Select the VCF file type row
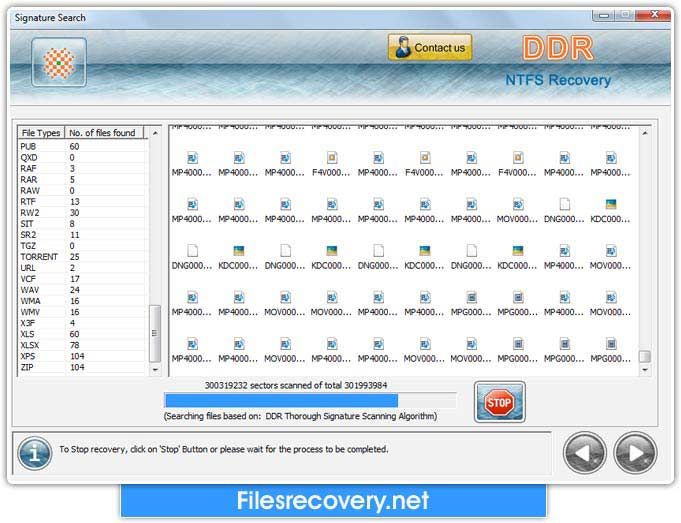Screen dimensions: 681x523 pos(82,279)
